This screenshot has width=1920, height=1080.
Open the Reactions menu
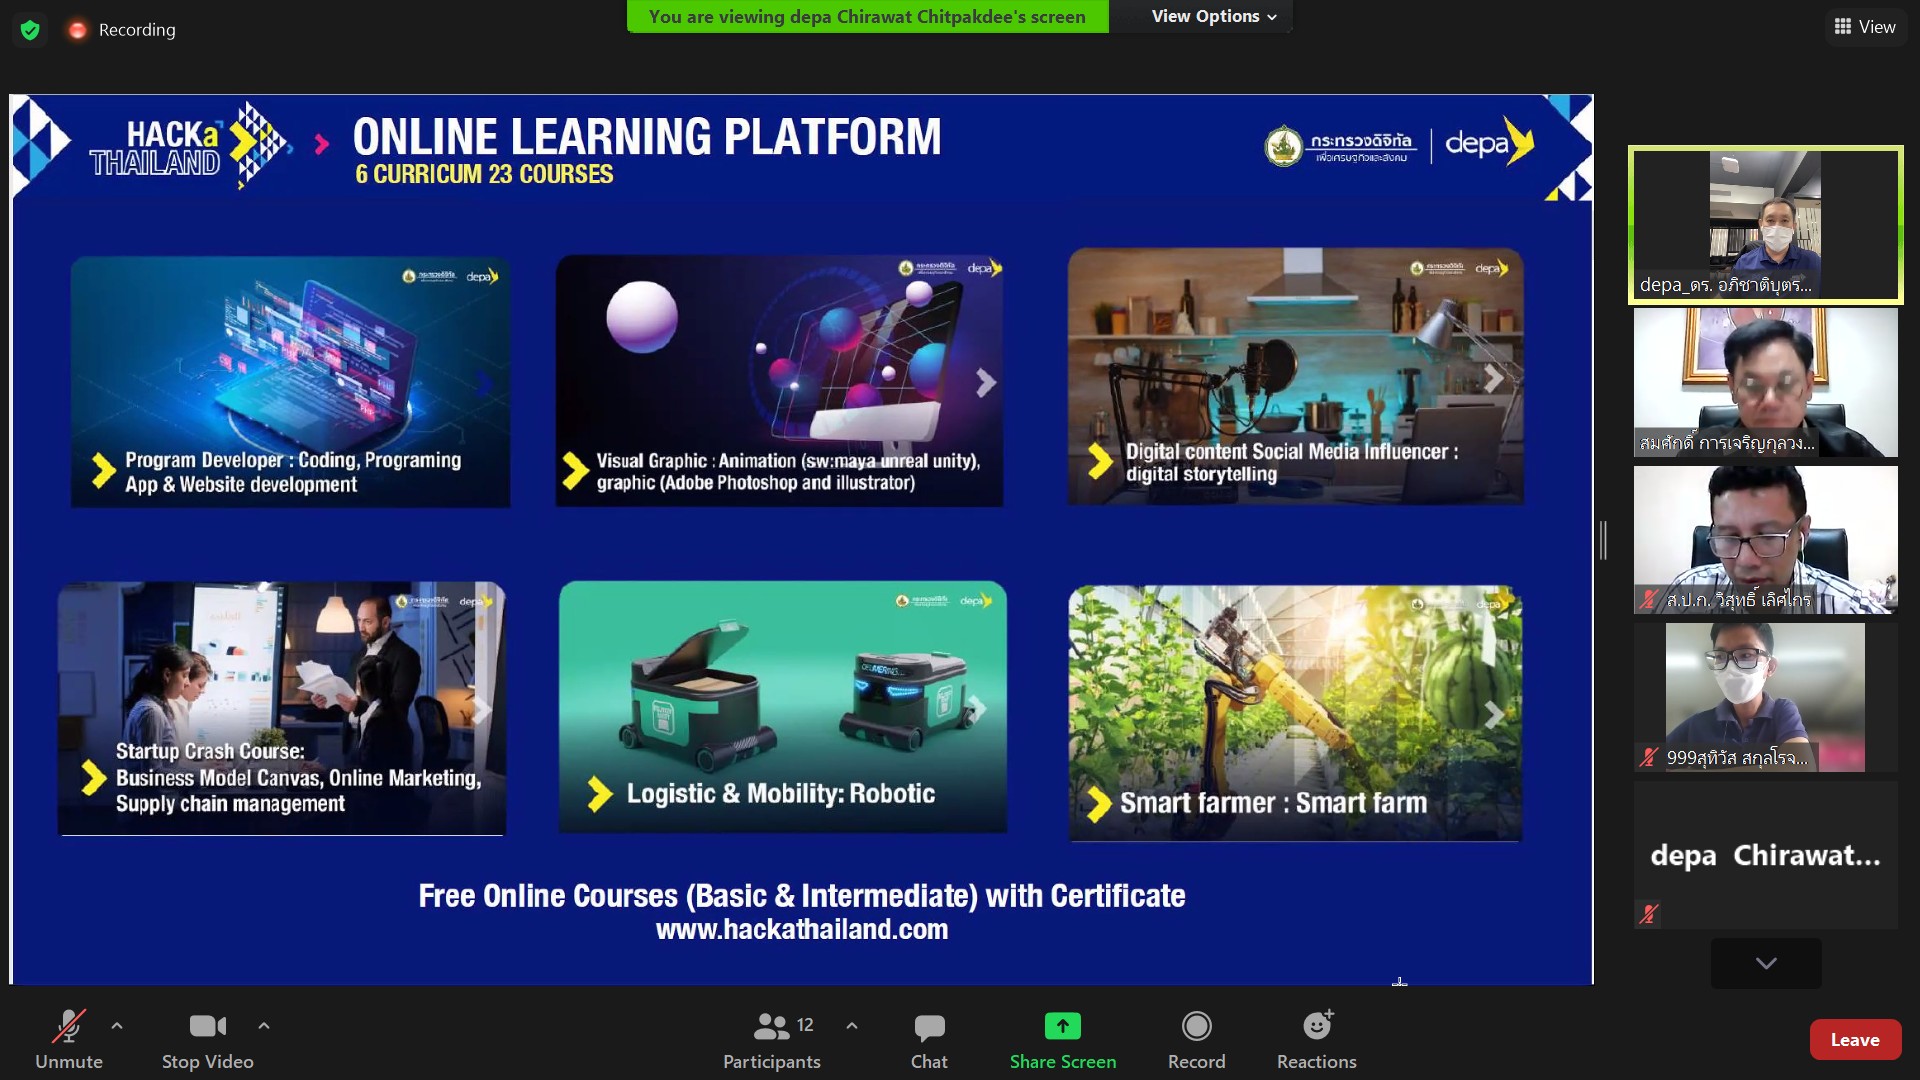1316,1040
